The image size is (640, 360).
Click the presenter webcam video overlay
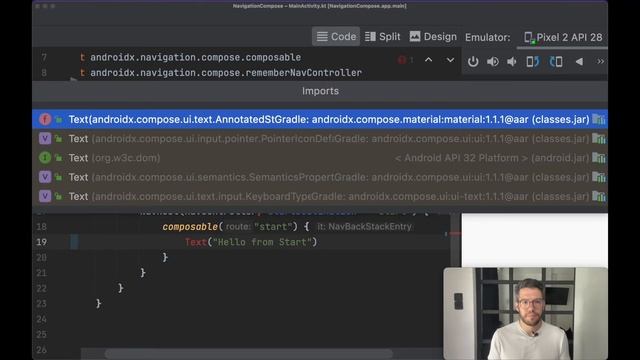click(526, 313)
